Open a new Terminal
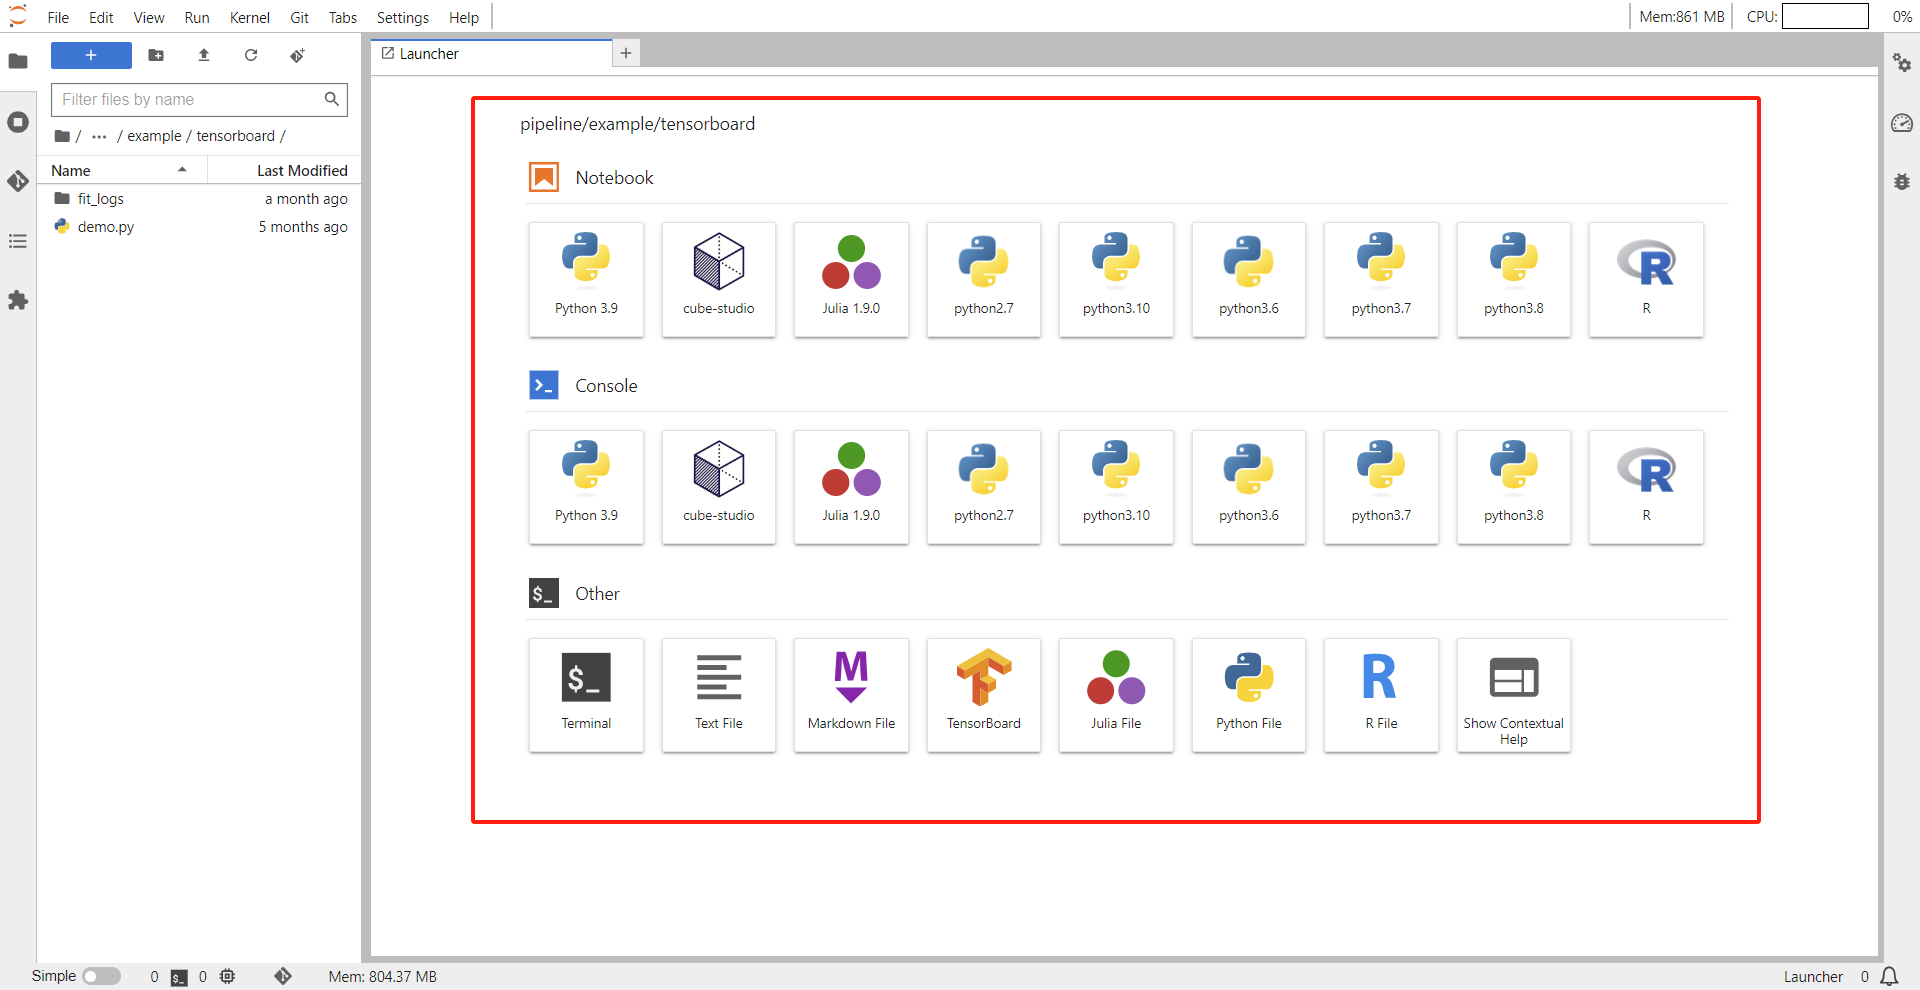 tap(586, 695)
